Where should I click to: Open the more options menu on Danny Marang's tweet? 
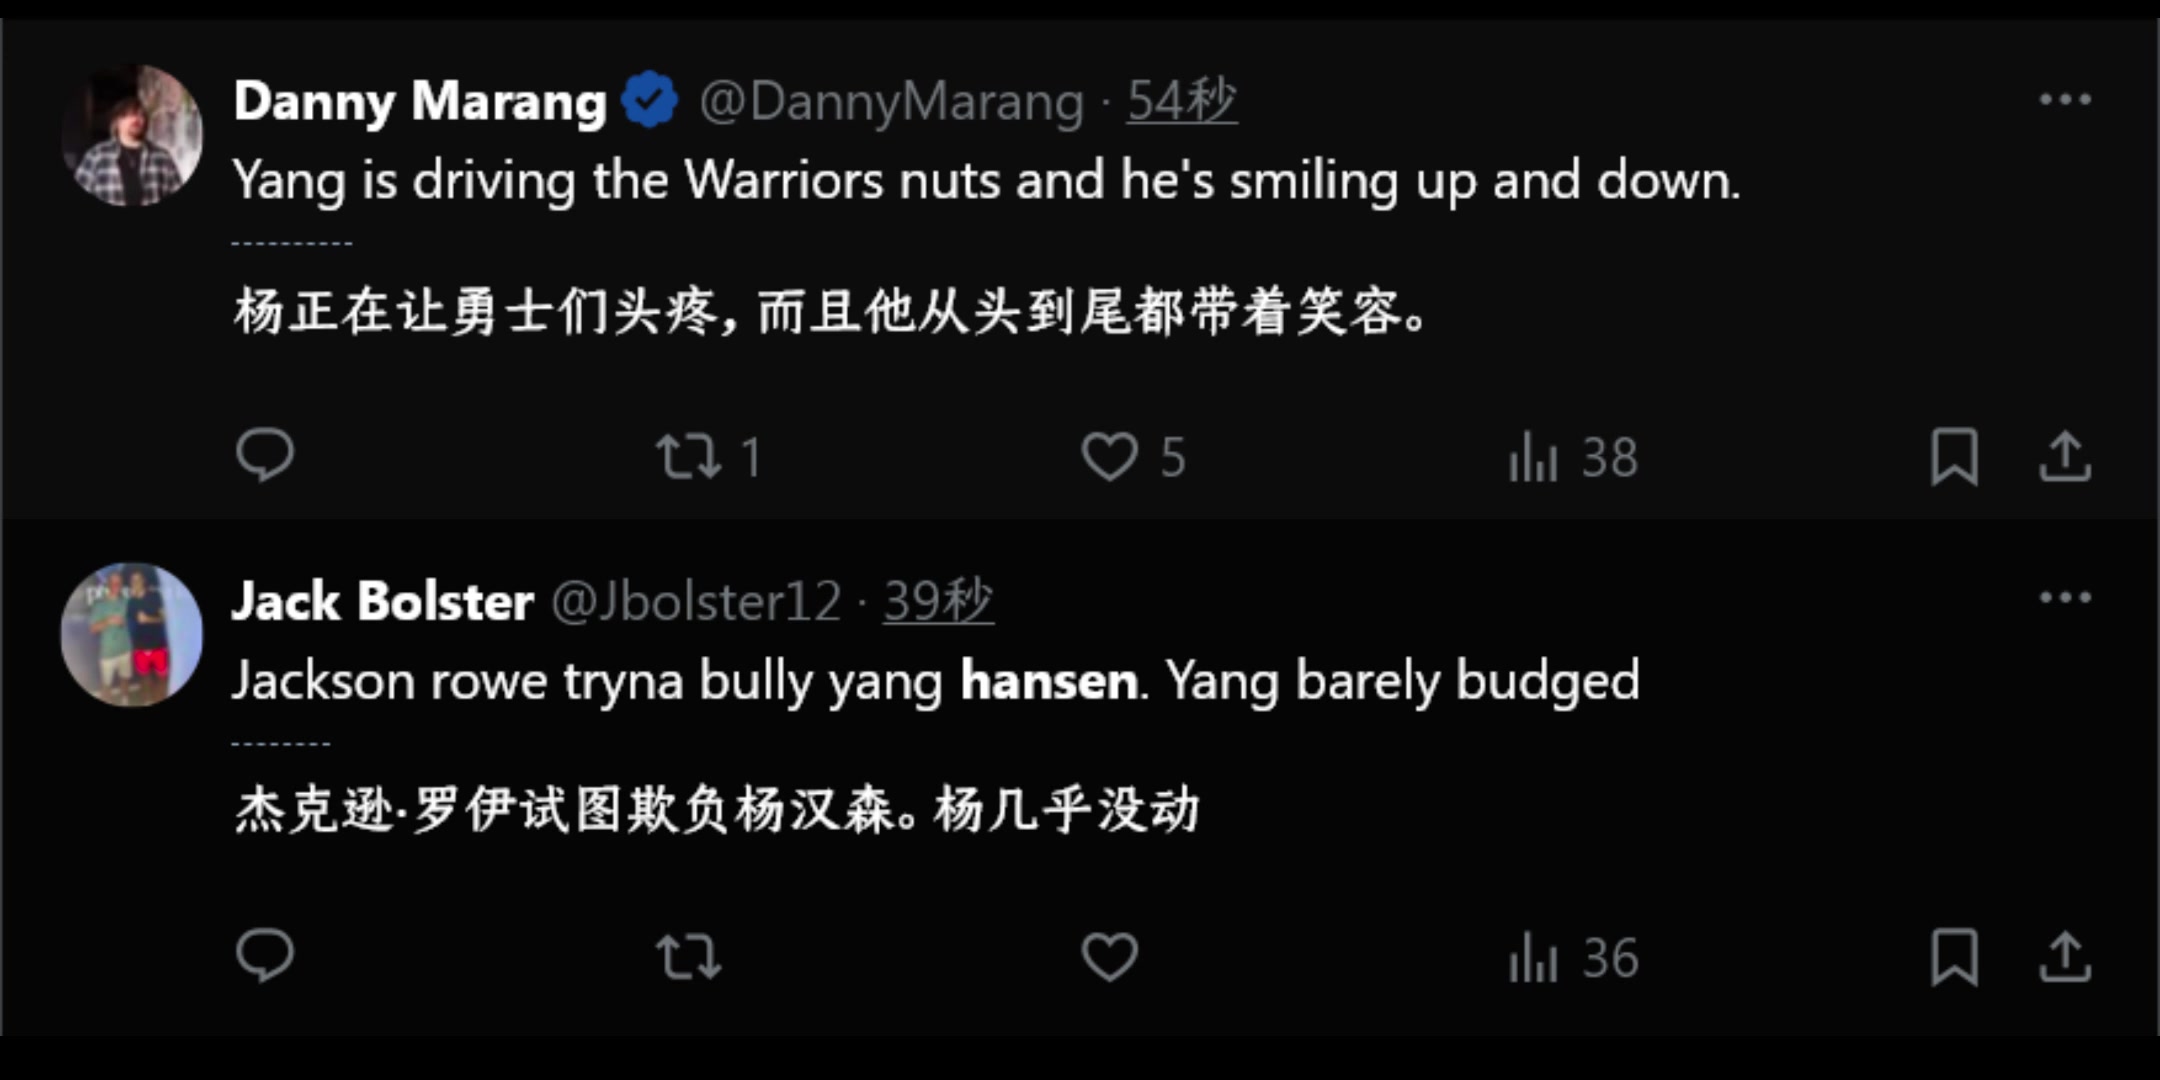(x=2065, y=97)
